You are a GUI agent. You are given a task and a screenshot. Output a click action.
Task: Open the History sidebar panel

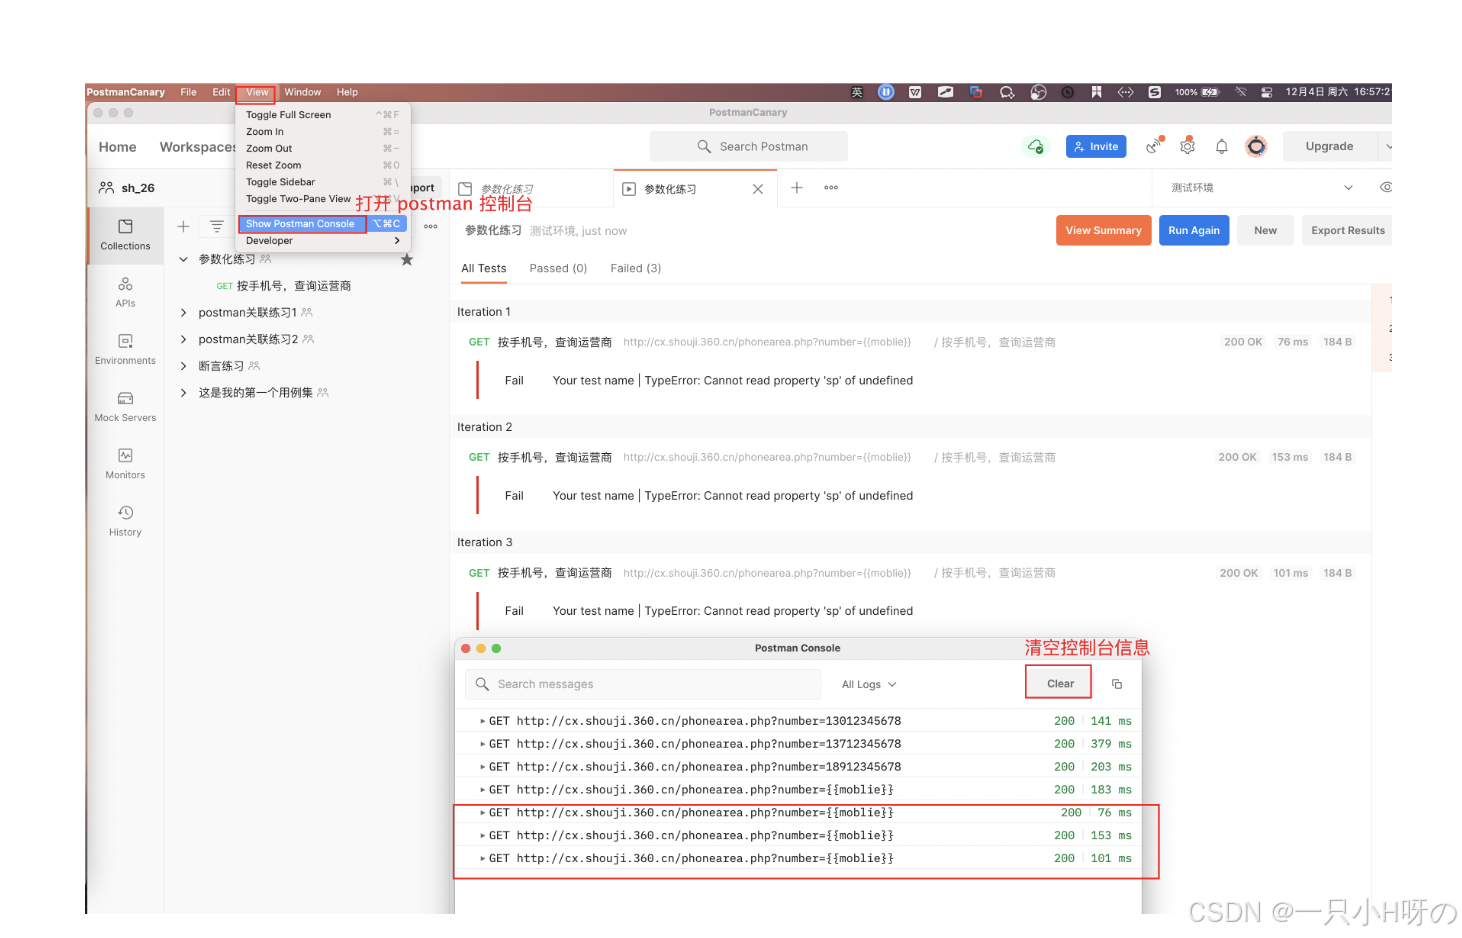pyautogui.click(x=125, y=520)
